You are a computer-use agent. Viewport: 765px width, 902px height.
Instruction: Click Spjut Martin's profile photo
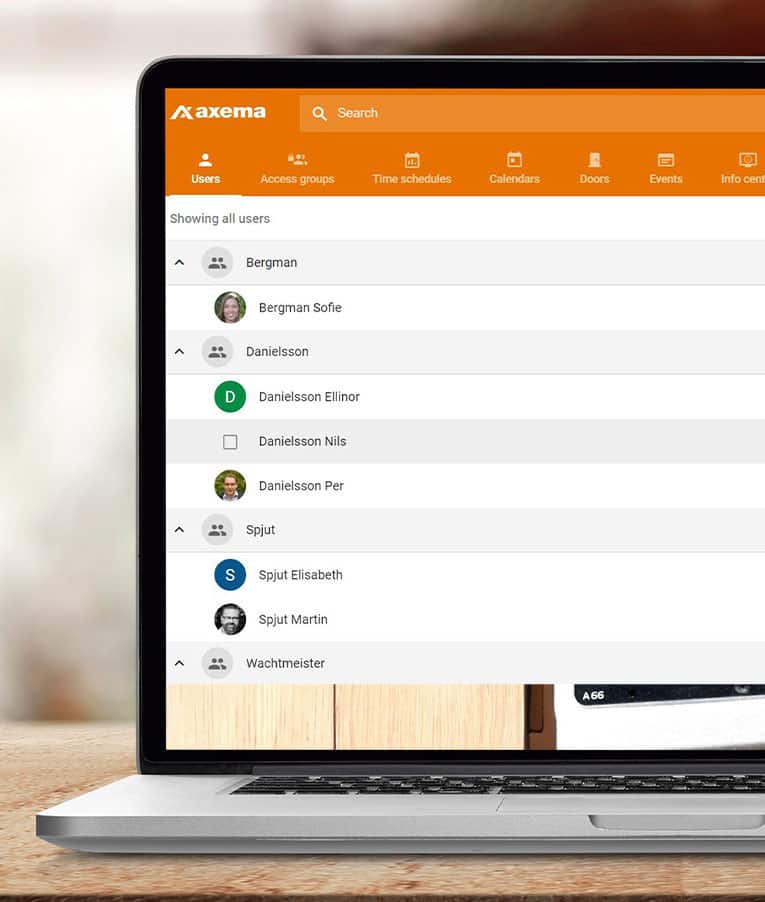[230, 619]
